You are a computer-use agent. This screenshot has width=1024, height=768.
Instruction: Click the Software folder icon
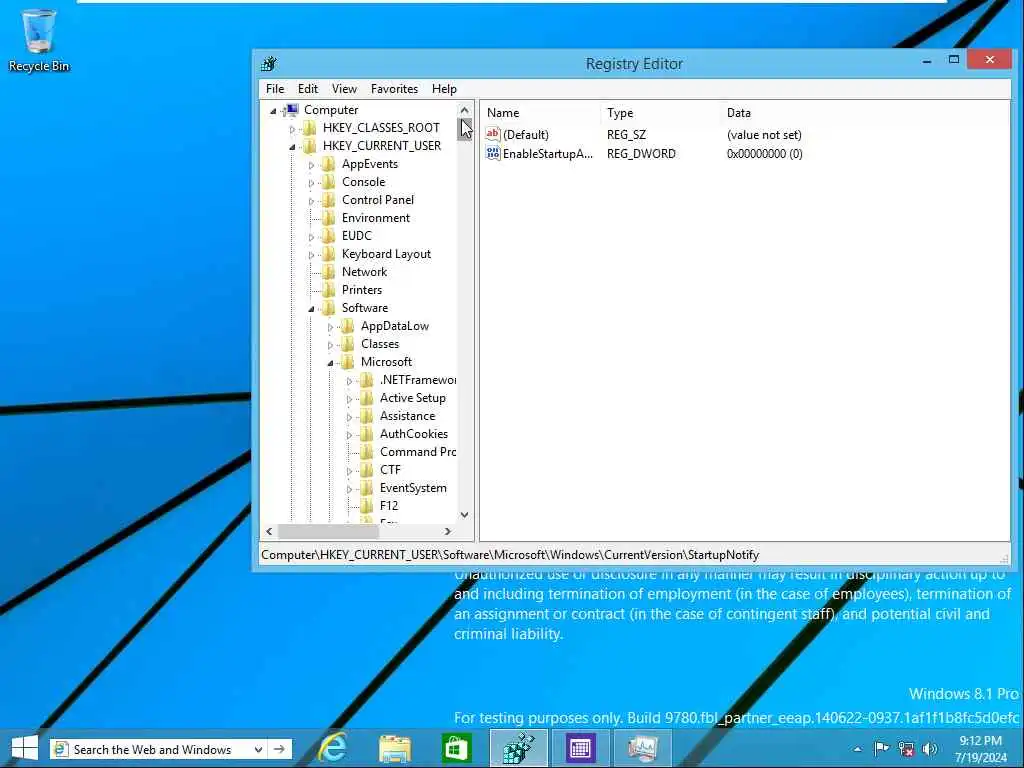pyautogui.click(x=329, y=308)
